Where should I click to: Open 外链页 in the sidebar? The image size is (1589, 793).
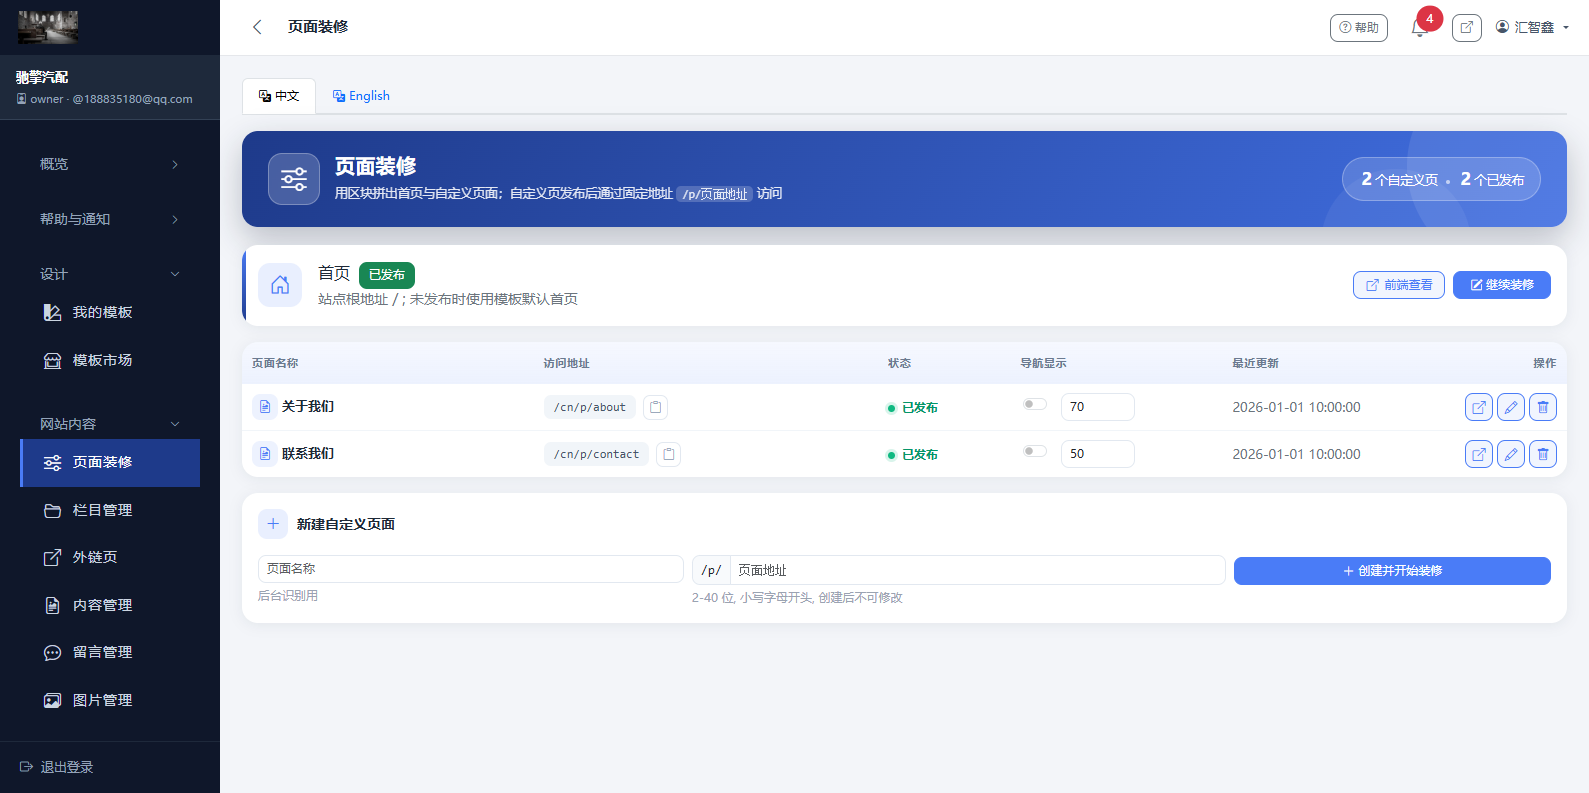click(110, 557)
